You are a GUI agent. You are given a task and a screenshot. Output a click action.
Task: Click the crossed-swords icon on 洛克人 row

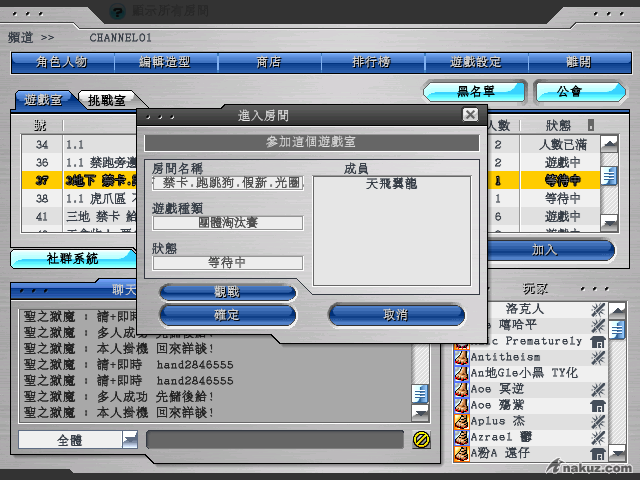[x=598, y=309]
